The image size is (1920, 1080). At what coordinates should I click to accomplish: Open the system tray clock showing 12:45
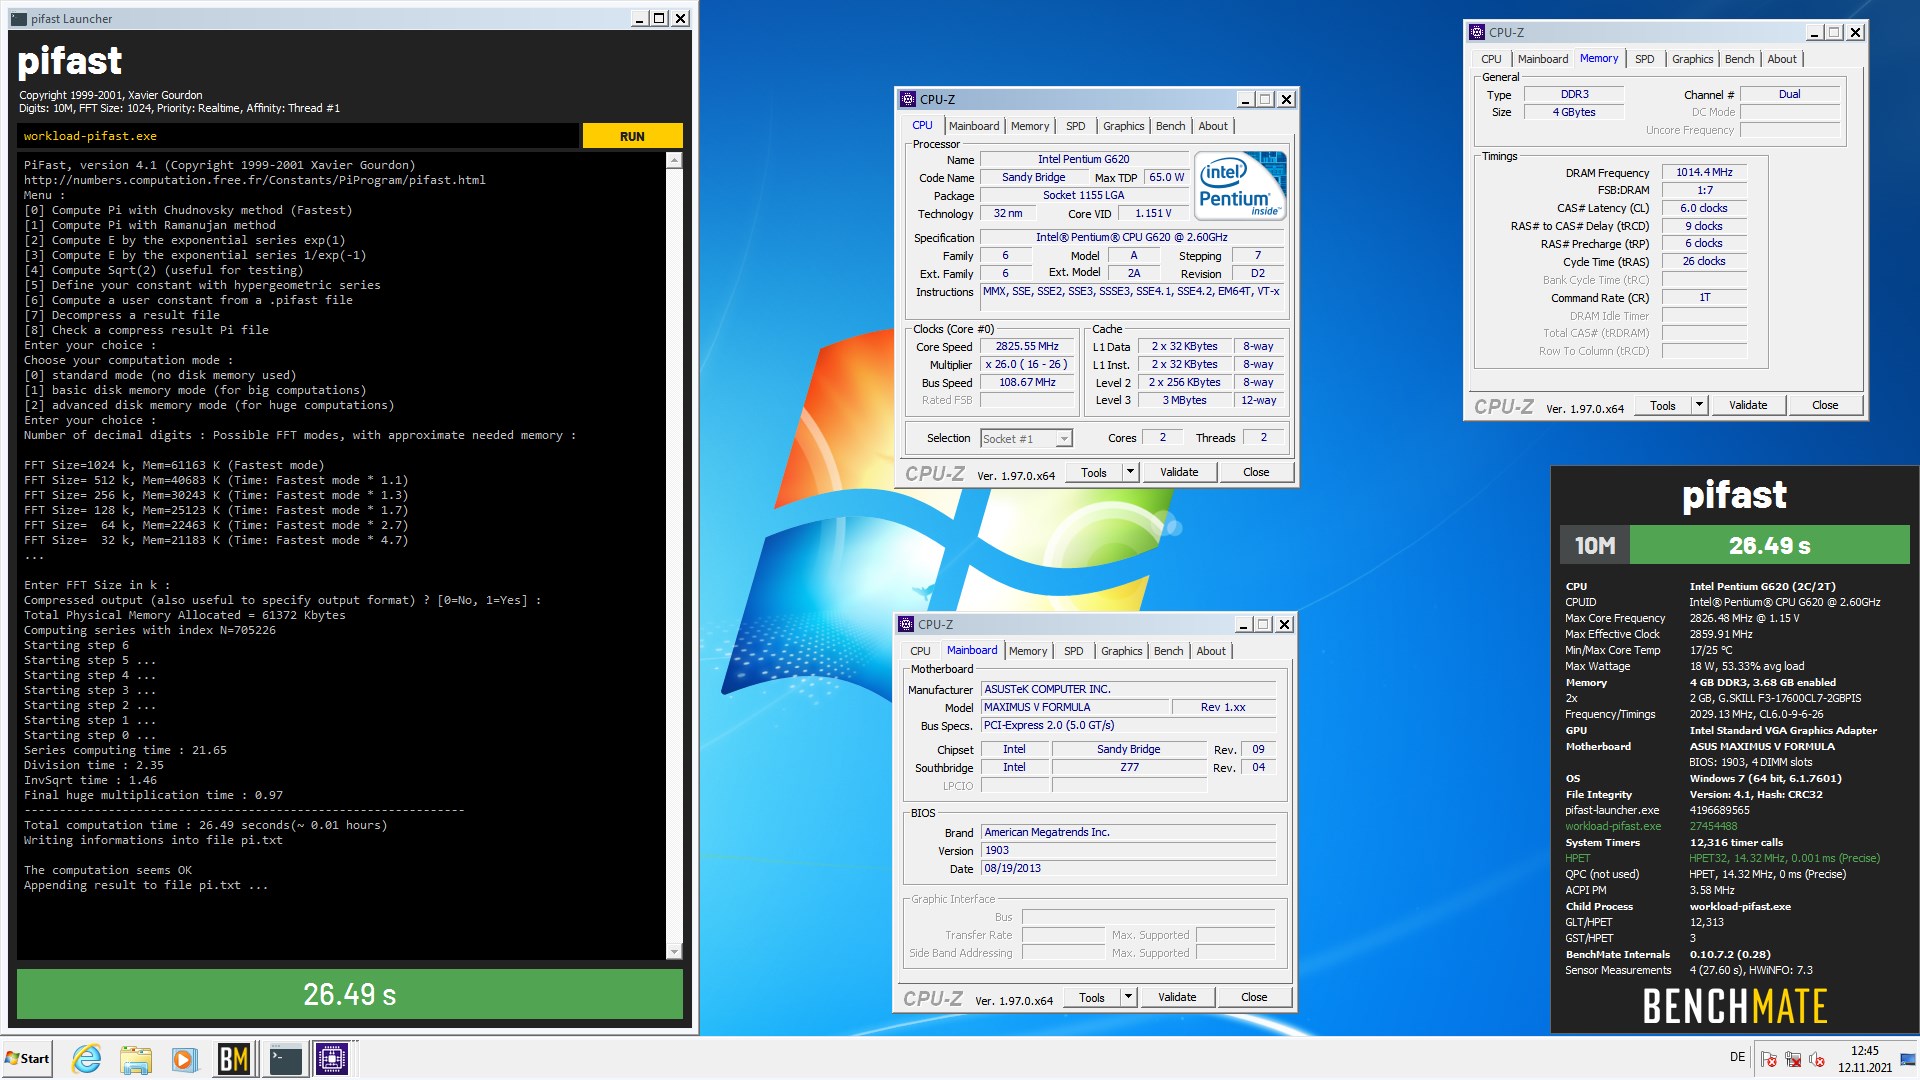coord(1864,1059)
